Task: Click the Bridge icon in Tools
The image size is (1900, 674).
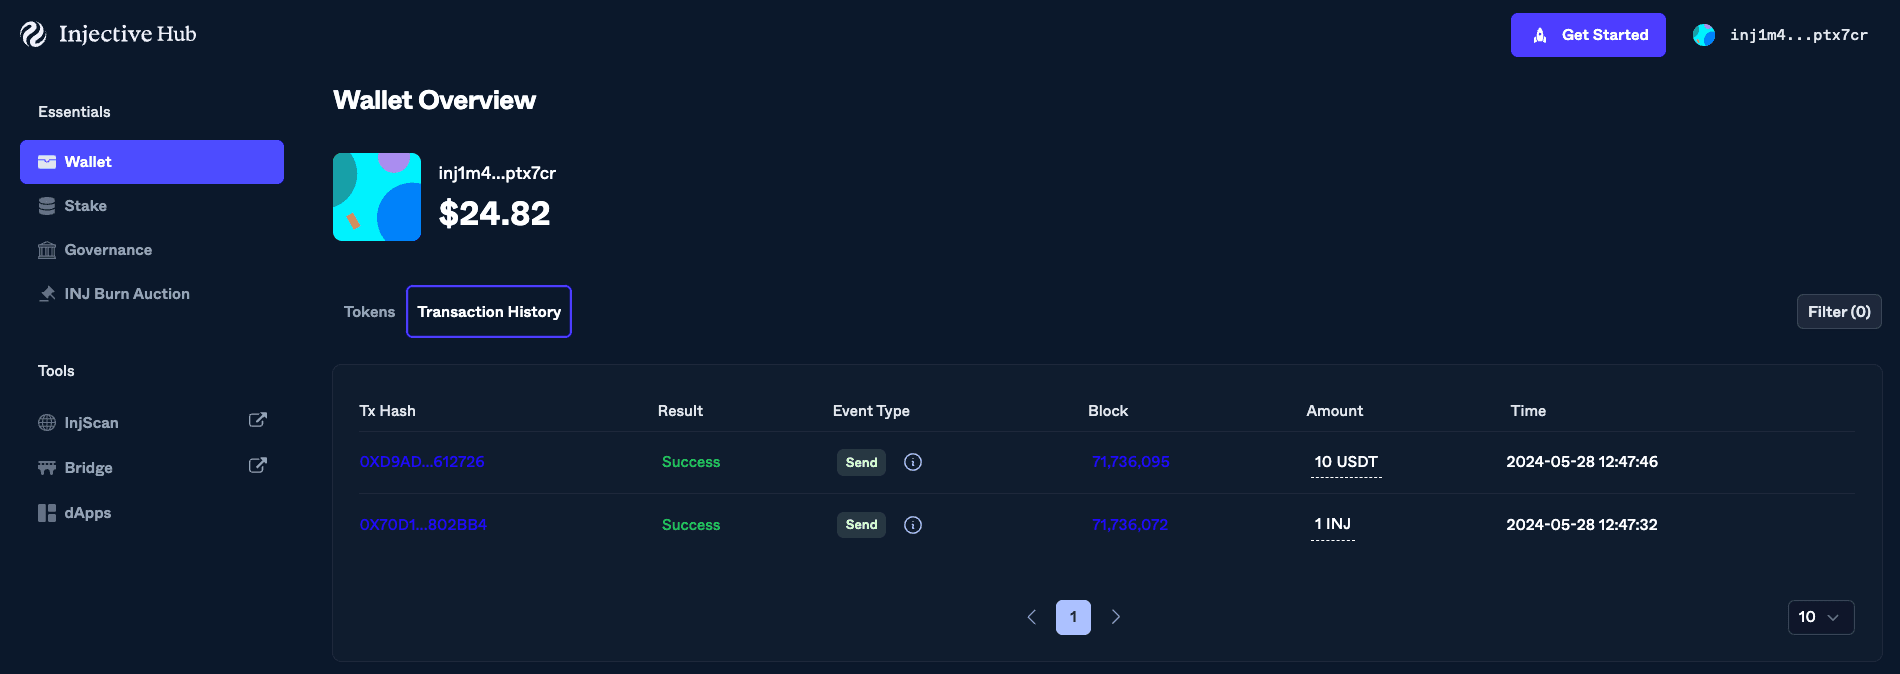Action: coord(47,468)
